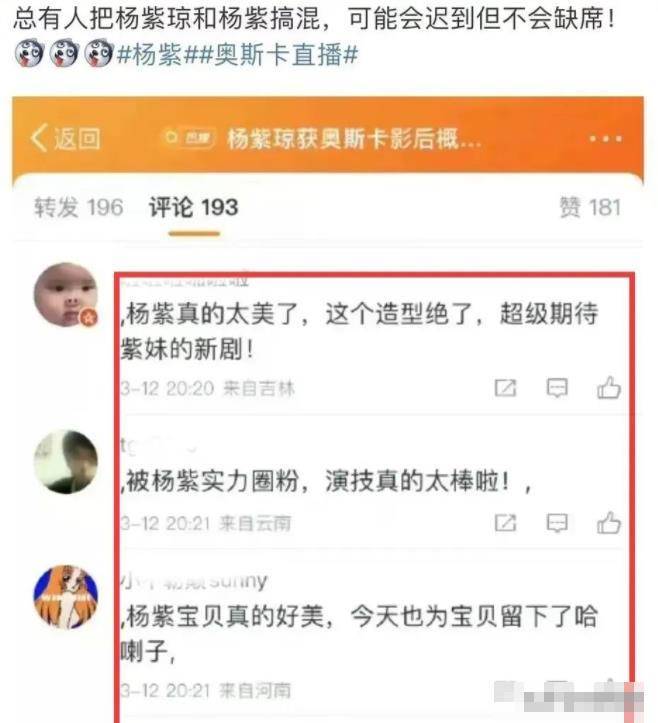Share the first comment from 吉林

pos(505,388)
